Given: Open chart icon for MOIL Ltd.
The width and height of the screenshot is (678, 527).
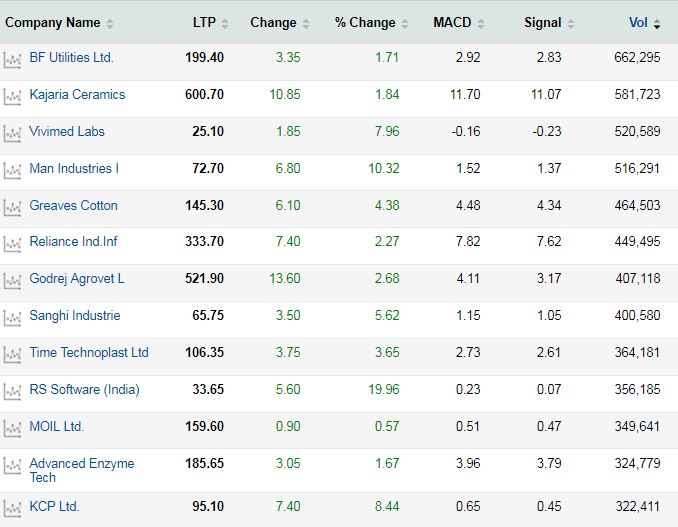Looking at the screenshot, I should pyautogui.click(x=12, y=428).
